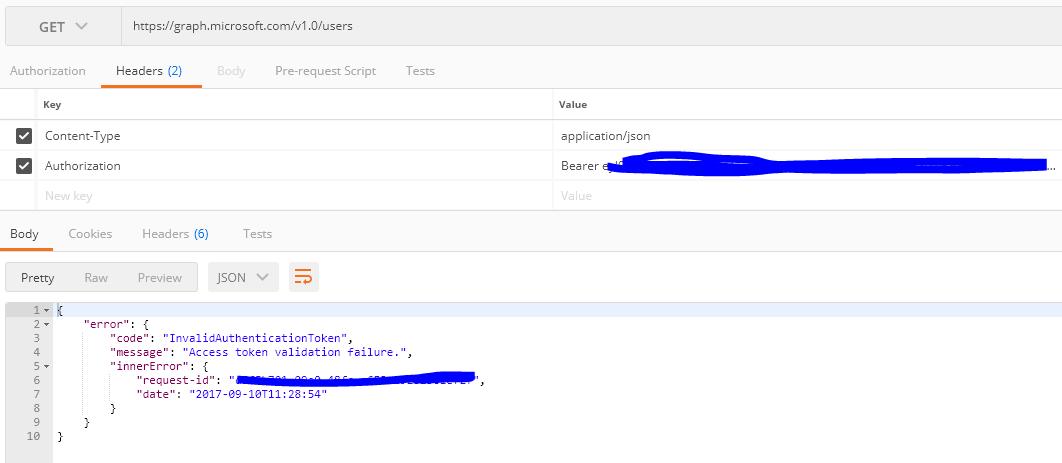Switch to the response Cookies tab

(x=90, y=234)
